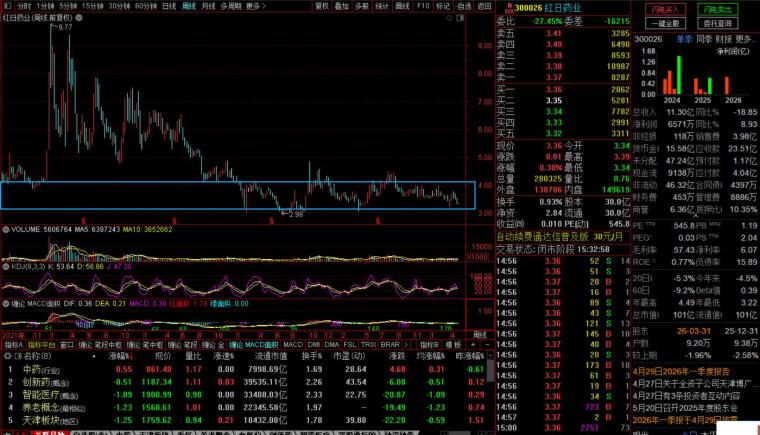The image size is (760, 435).
Task: Select the 5分钟 period
Action: click(x=68, y=6)
